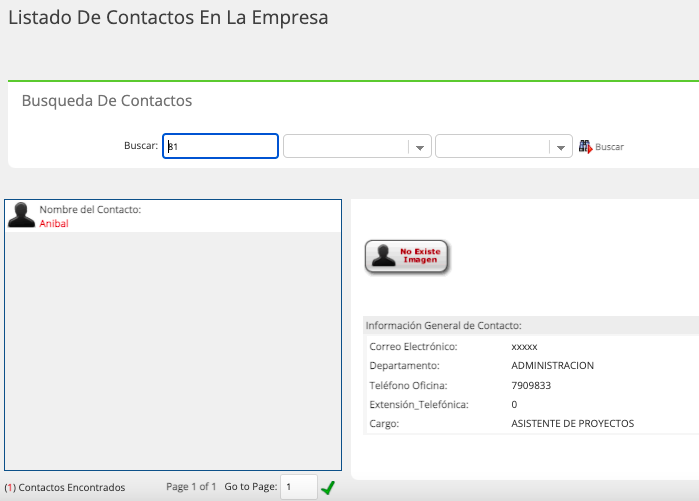Open the first filter dropdown arrow
Viewport: 699px width, 501px height.
(419, 148)
